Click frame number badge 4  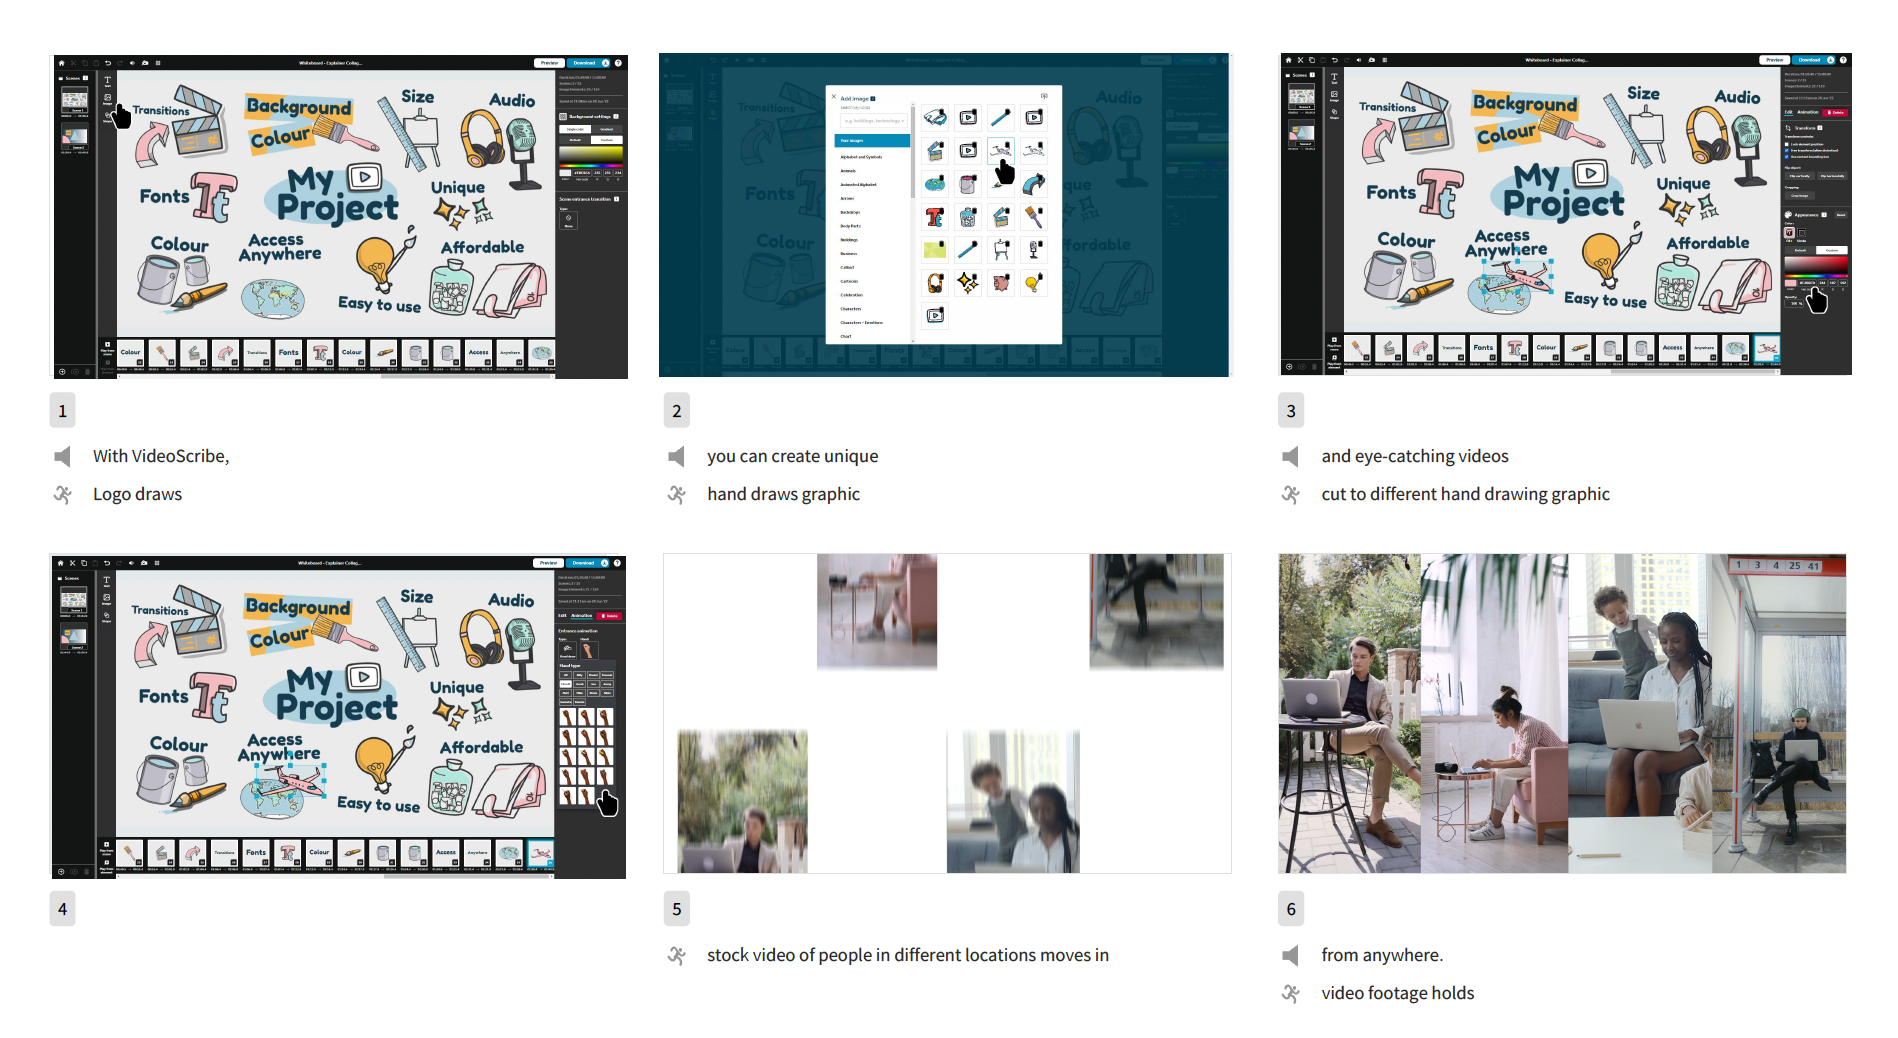pos(62,909)
